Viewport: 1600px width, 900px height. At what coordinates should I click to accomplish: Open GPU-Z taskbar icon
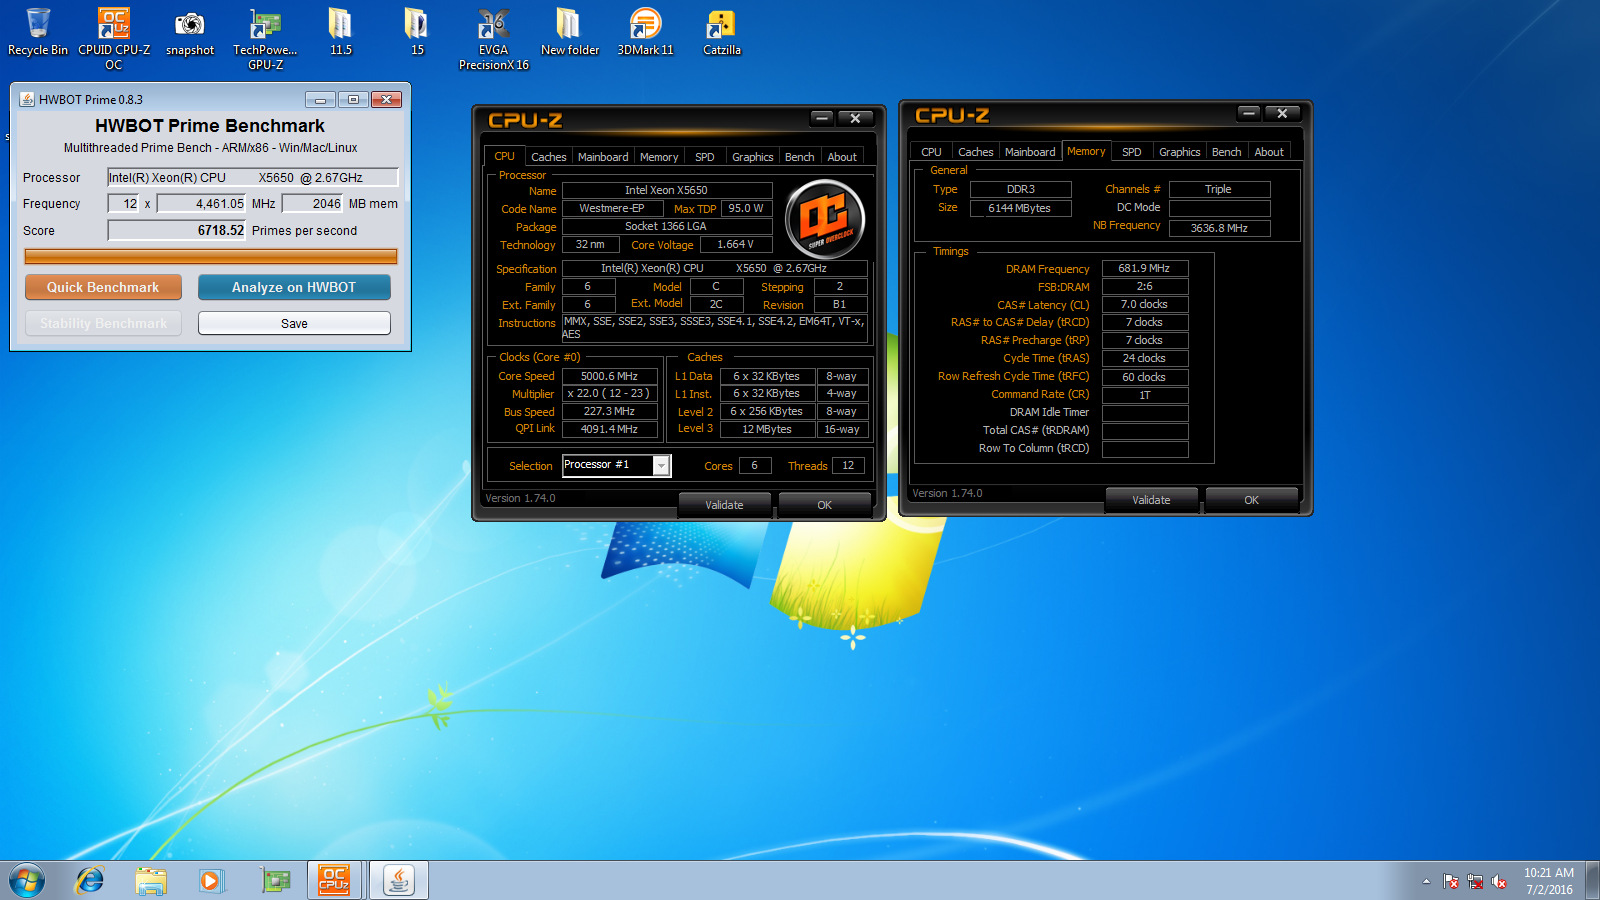pyautogui.click(x=275, y=881)
